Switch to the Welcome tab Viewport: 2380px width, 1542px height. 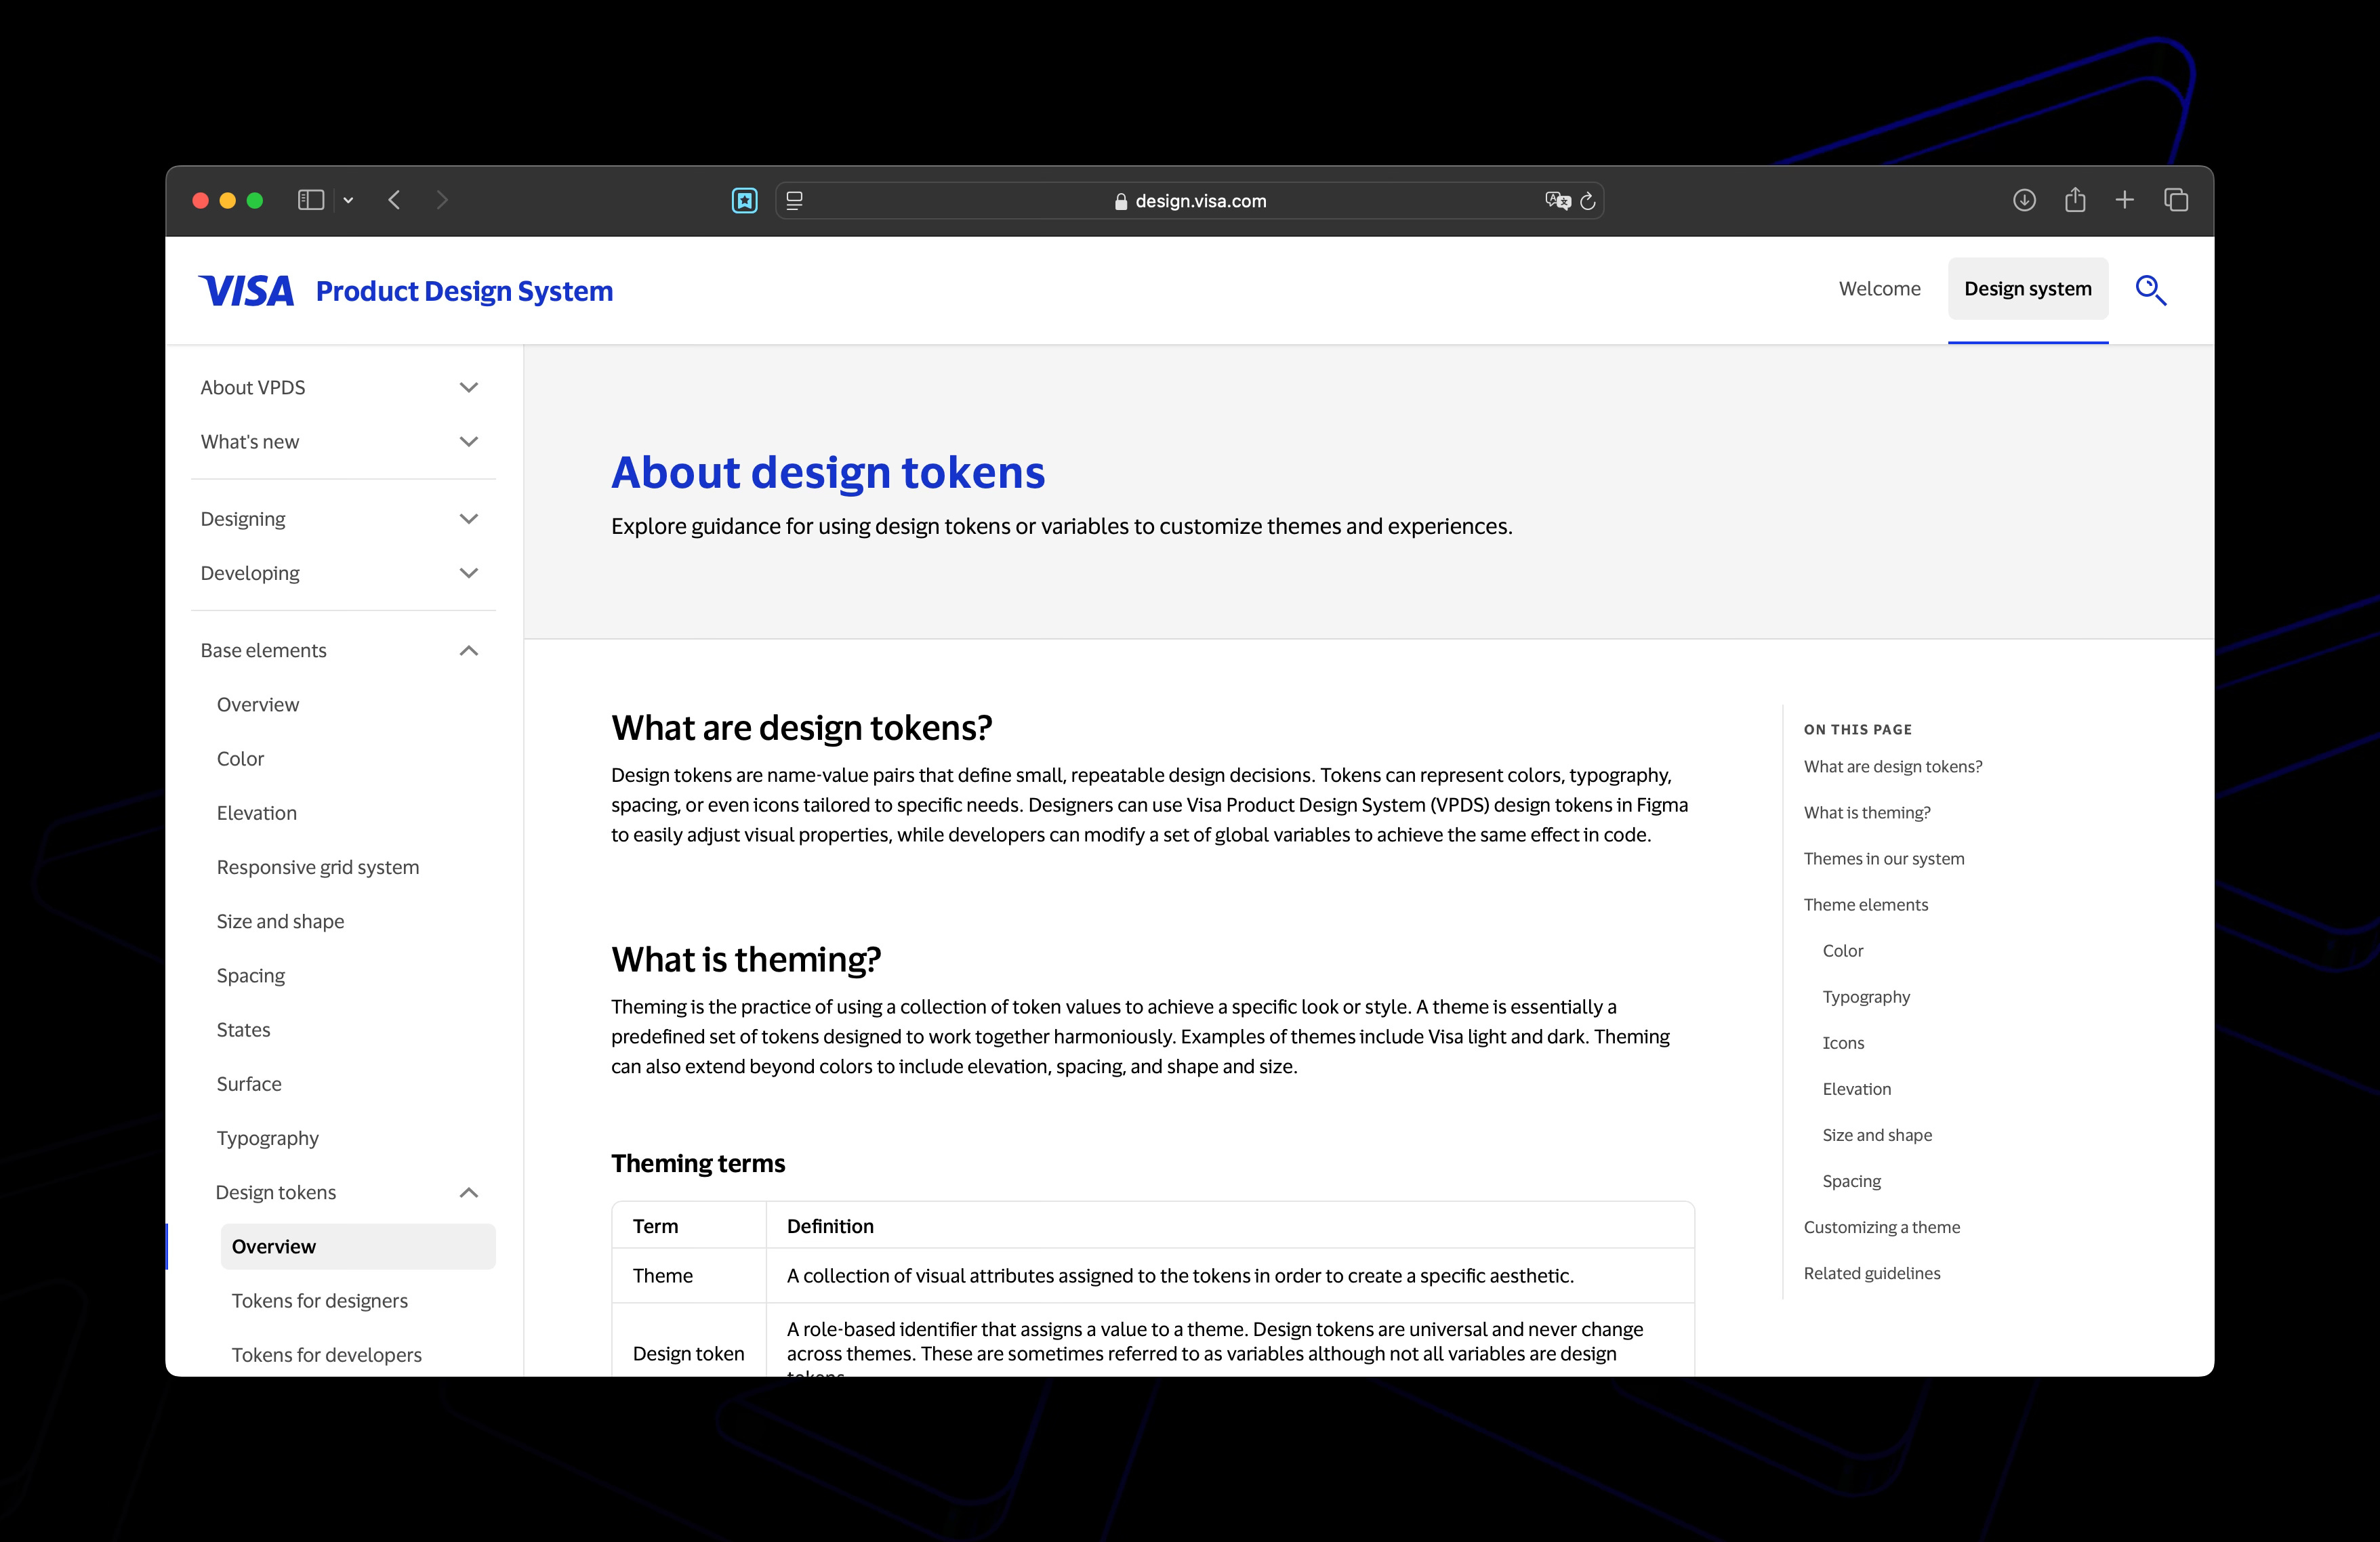click(1879, 289)
